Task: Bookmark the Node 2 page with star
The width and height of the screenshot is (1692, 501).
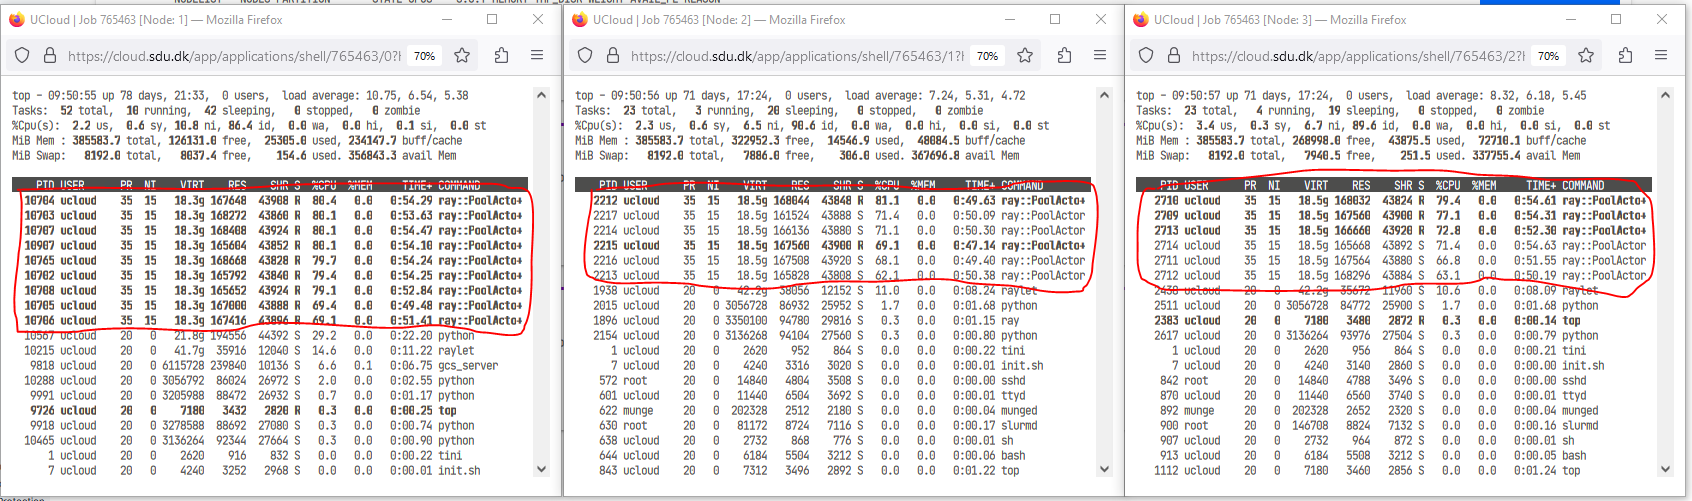Action: [1025, 56]
